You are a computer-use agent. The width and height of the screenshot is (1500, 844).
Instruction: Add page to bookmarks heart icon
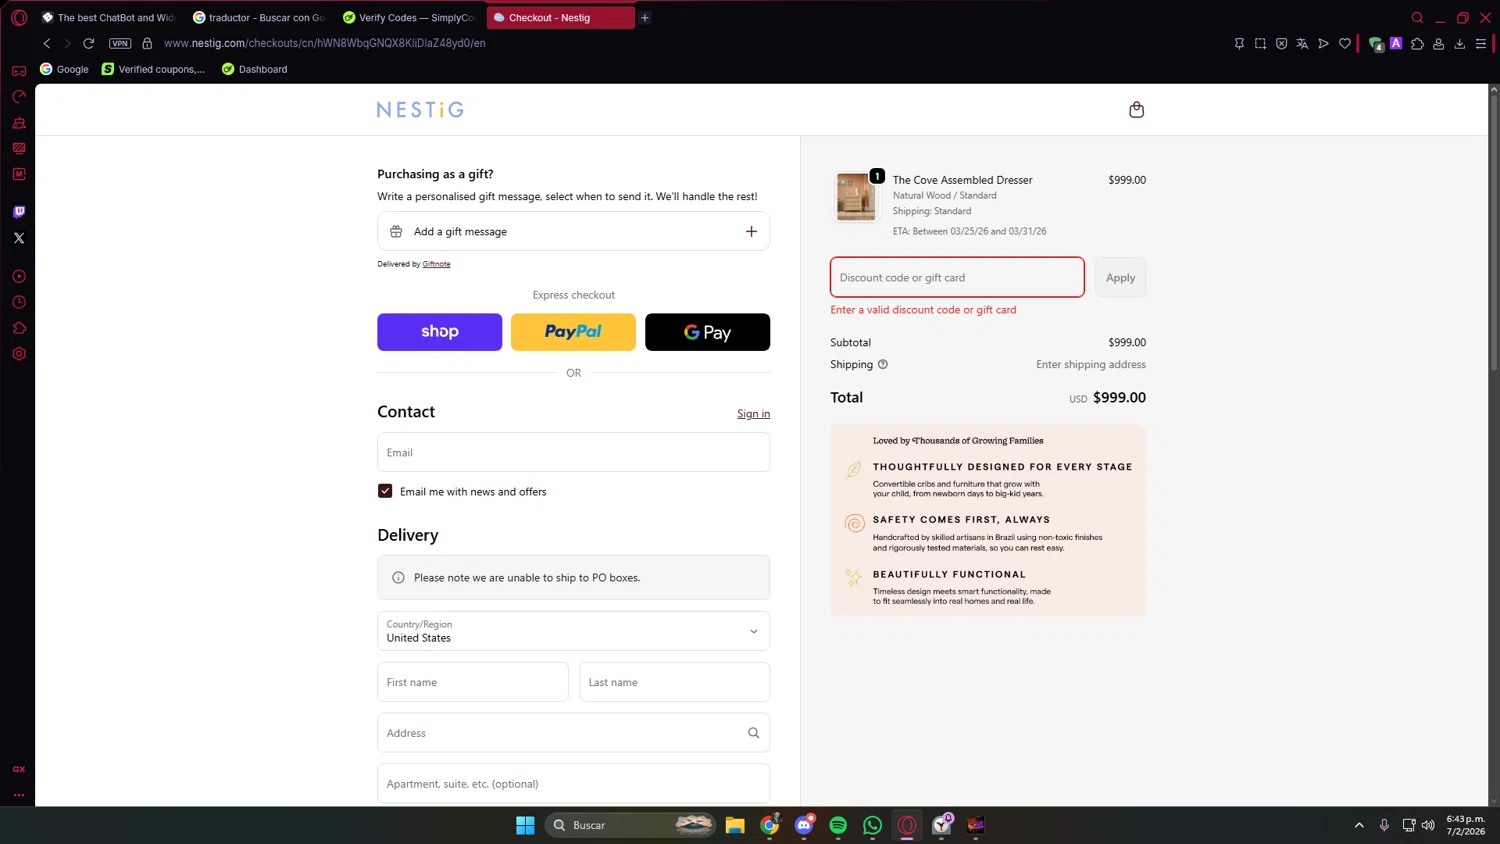click(1345, 44)
